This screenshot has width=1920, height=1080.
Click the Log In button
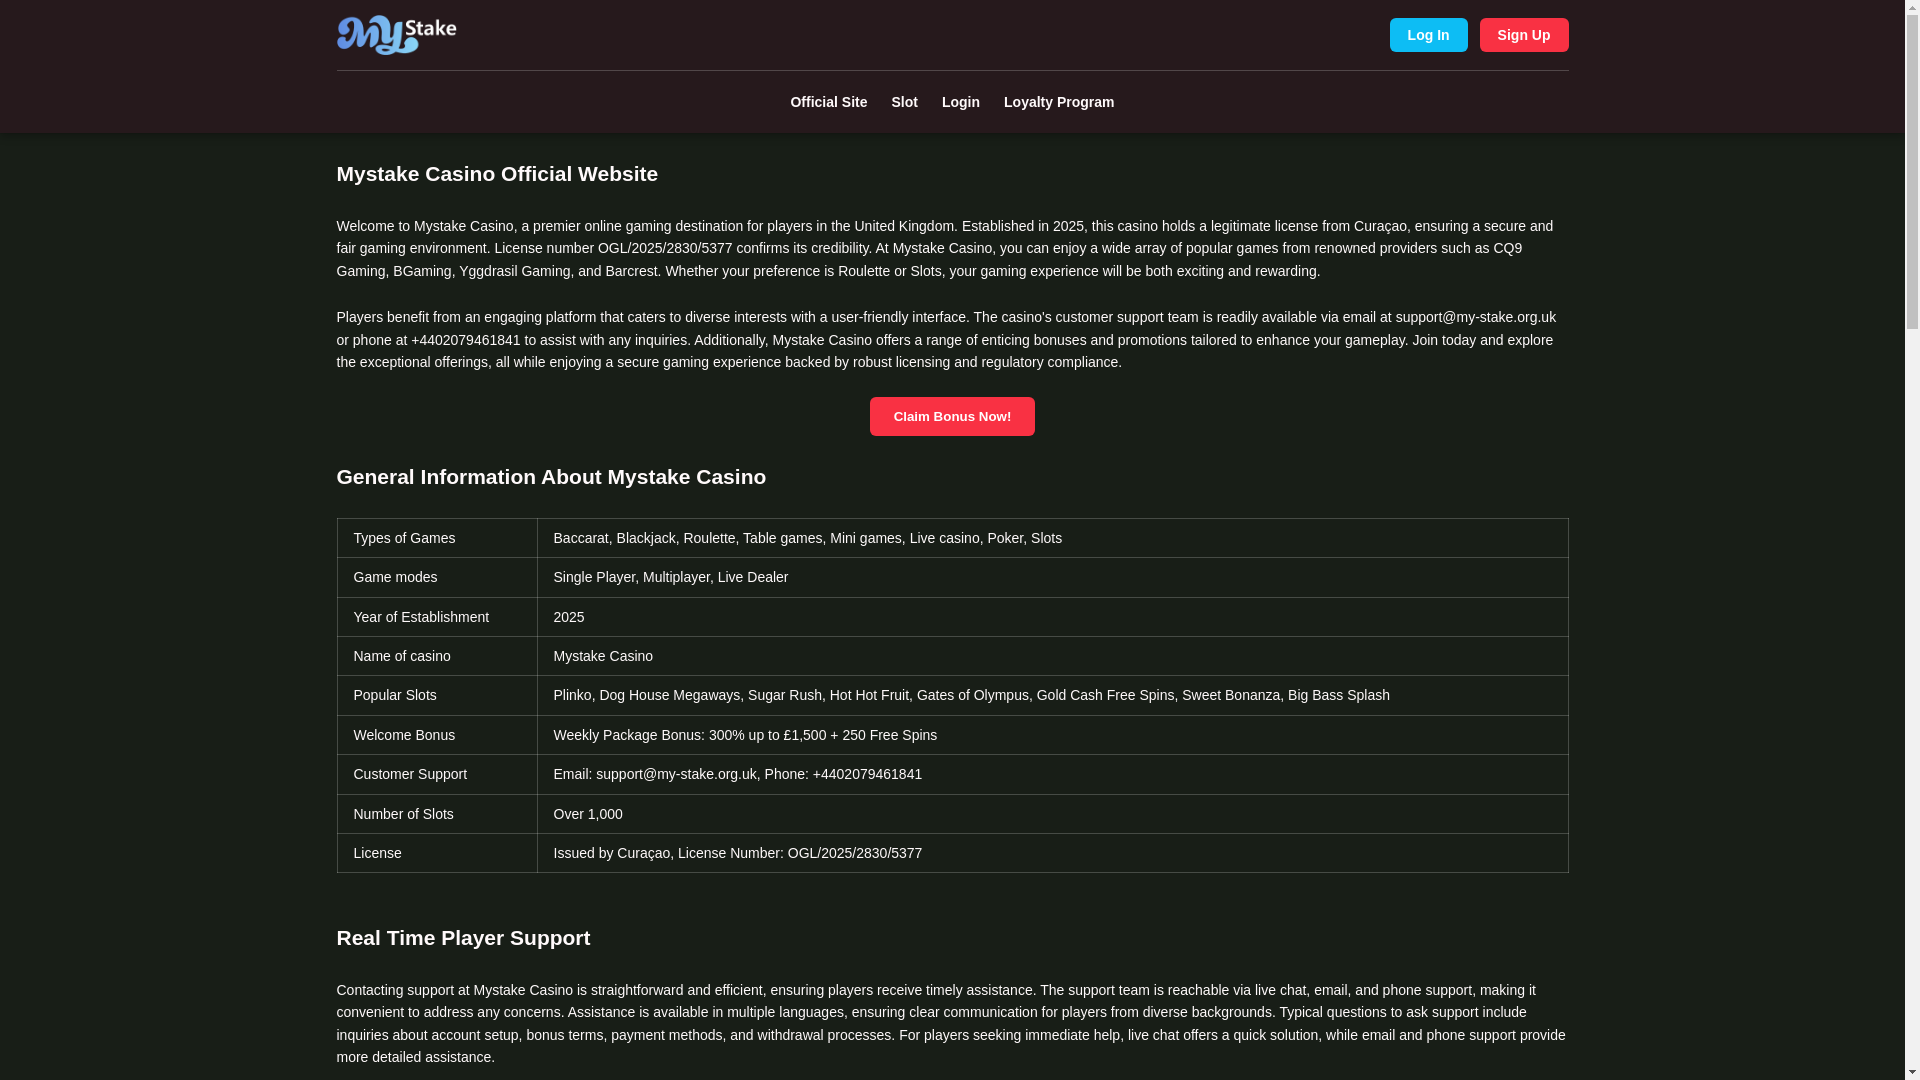click(1428, 35)
